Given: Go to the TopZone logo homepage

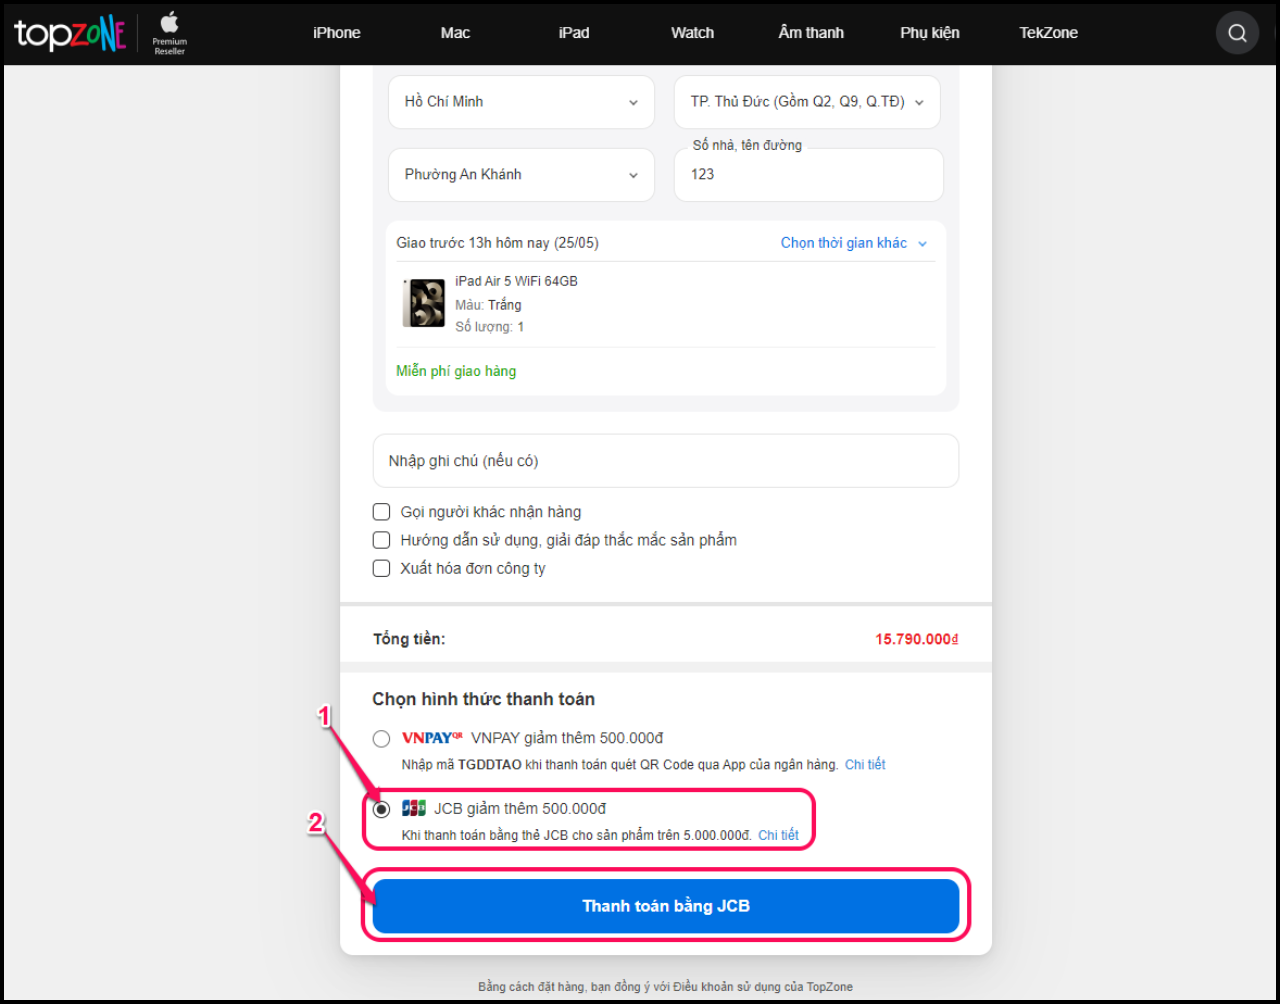Looking at the screenshot, I should [x=70, y=33].
